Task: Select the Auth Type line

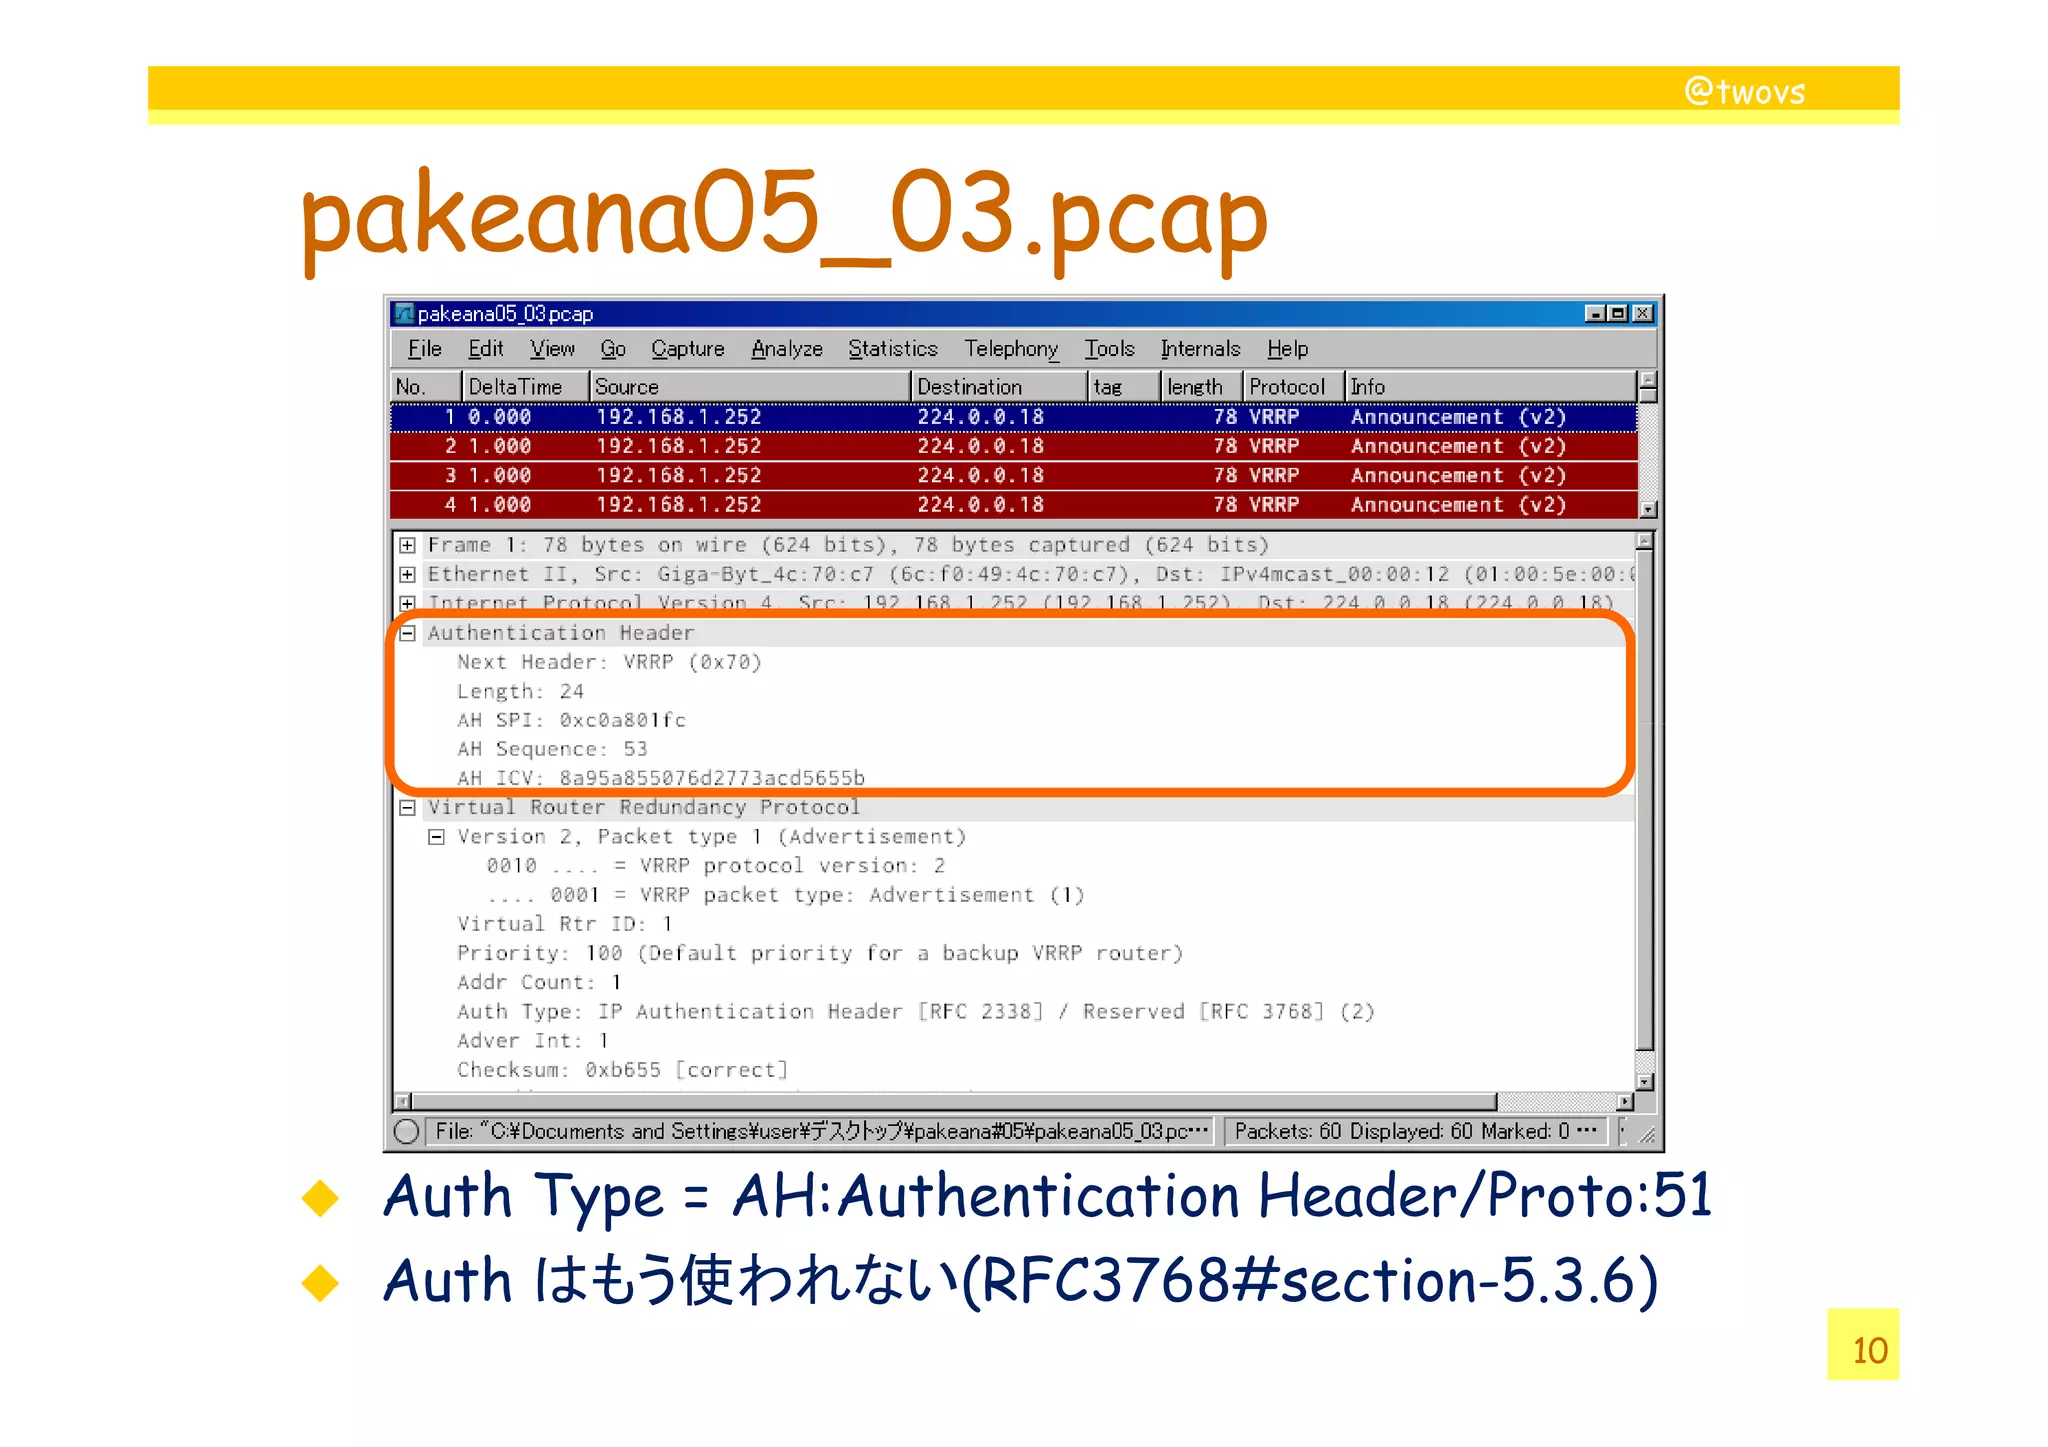Action: pyautogui.click(x=916, y=1011)
